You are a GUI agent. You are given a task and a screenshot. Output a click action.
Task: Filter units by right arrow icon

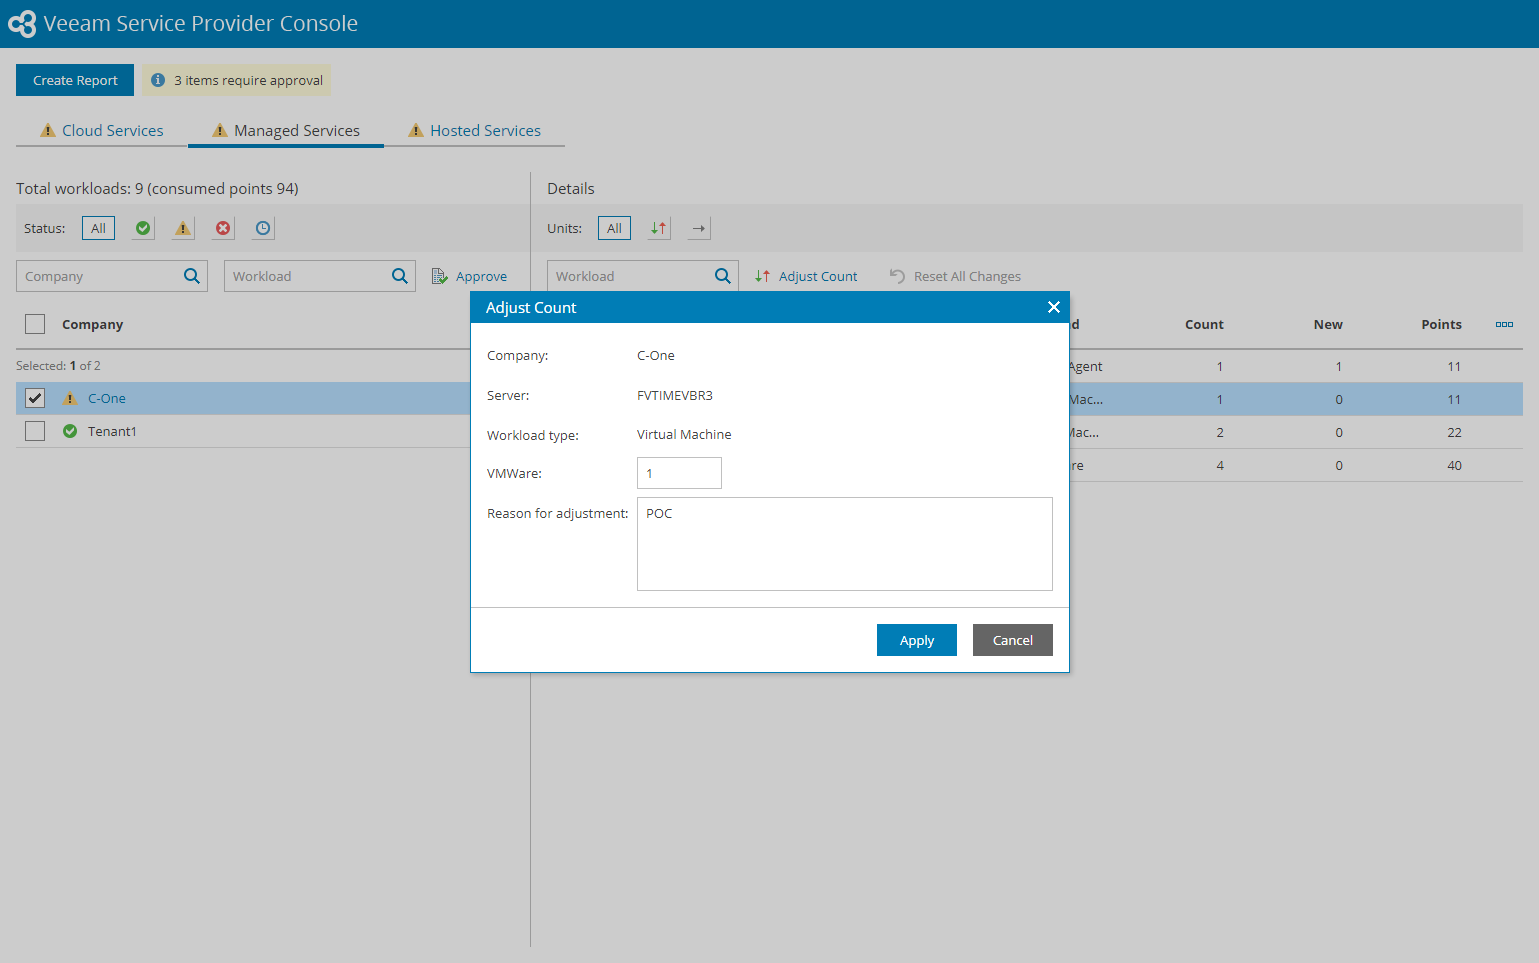click(699, 228)
